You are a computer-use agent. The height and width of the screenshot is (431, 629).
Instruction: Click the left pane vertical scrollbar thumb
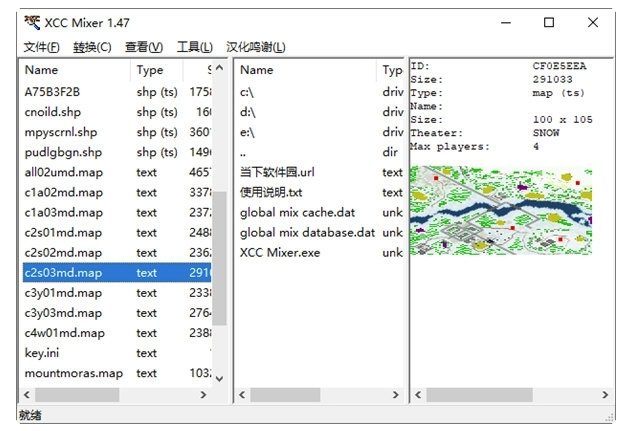click(x=219, y=258)
